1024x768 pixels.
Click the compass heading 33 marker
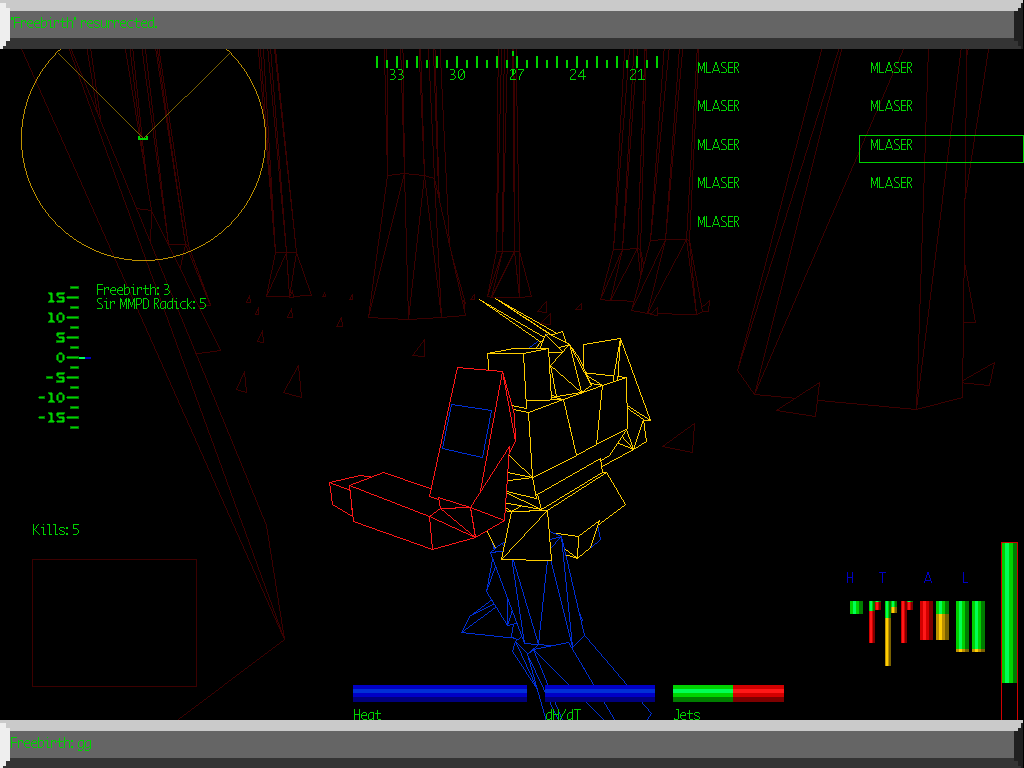tap(396, 73)
